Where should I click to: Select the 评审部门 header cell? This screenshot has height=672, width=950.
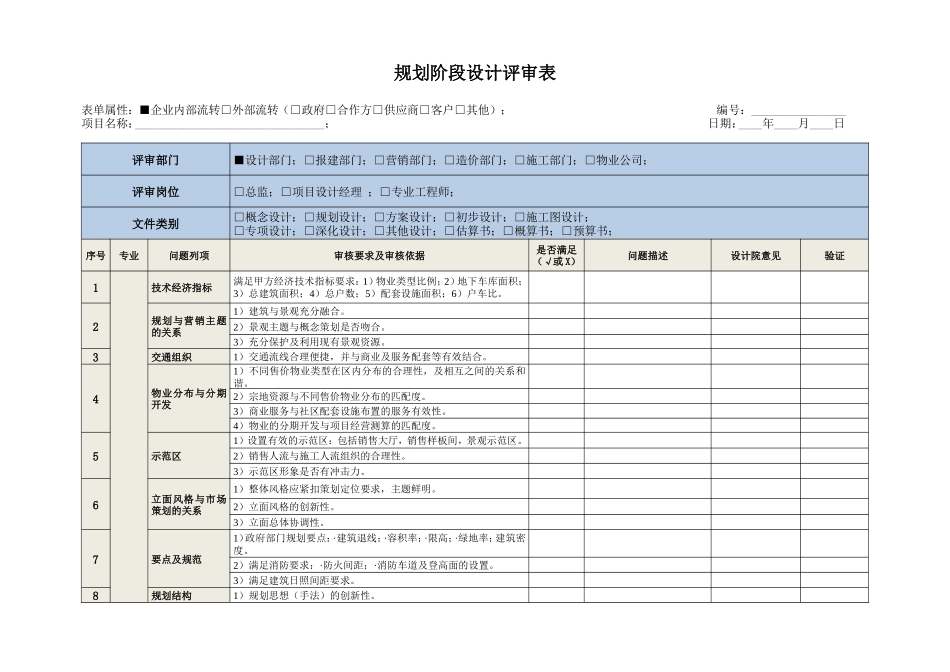[x=156, y=160]
